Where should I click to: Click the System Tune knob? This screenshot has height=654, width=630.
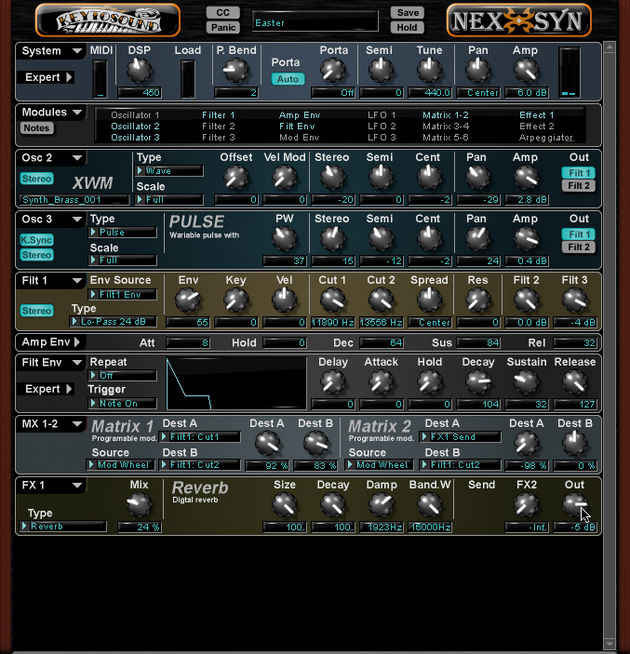(429, 70)
